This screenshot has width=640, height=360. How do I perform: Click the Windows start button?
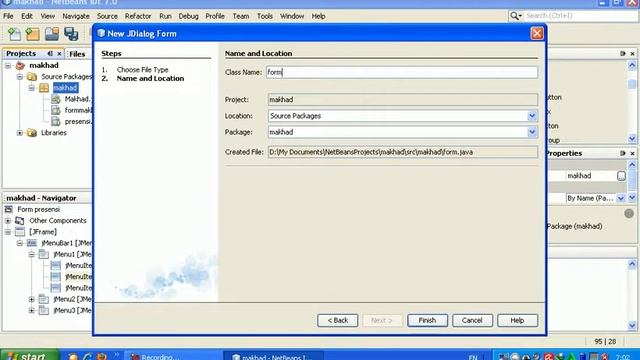(x=29, y=356)
